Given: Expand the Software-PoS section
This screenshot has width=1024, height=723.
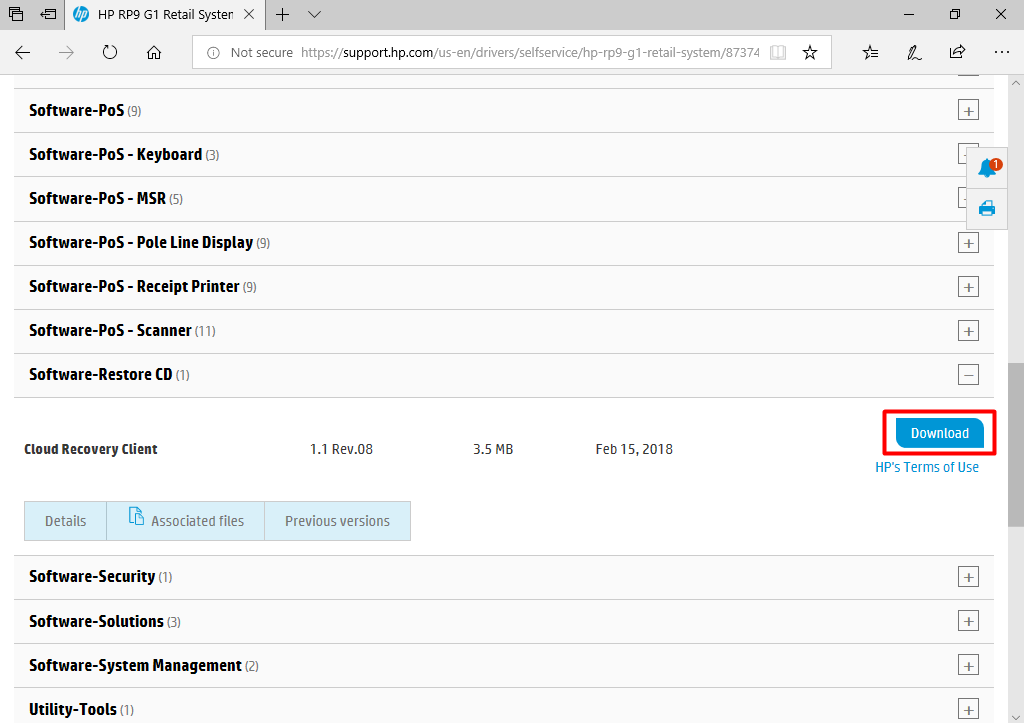Looking at the screenshot, I should tap(968, 110).
